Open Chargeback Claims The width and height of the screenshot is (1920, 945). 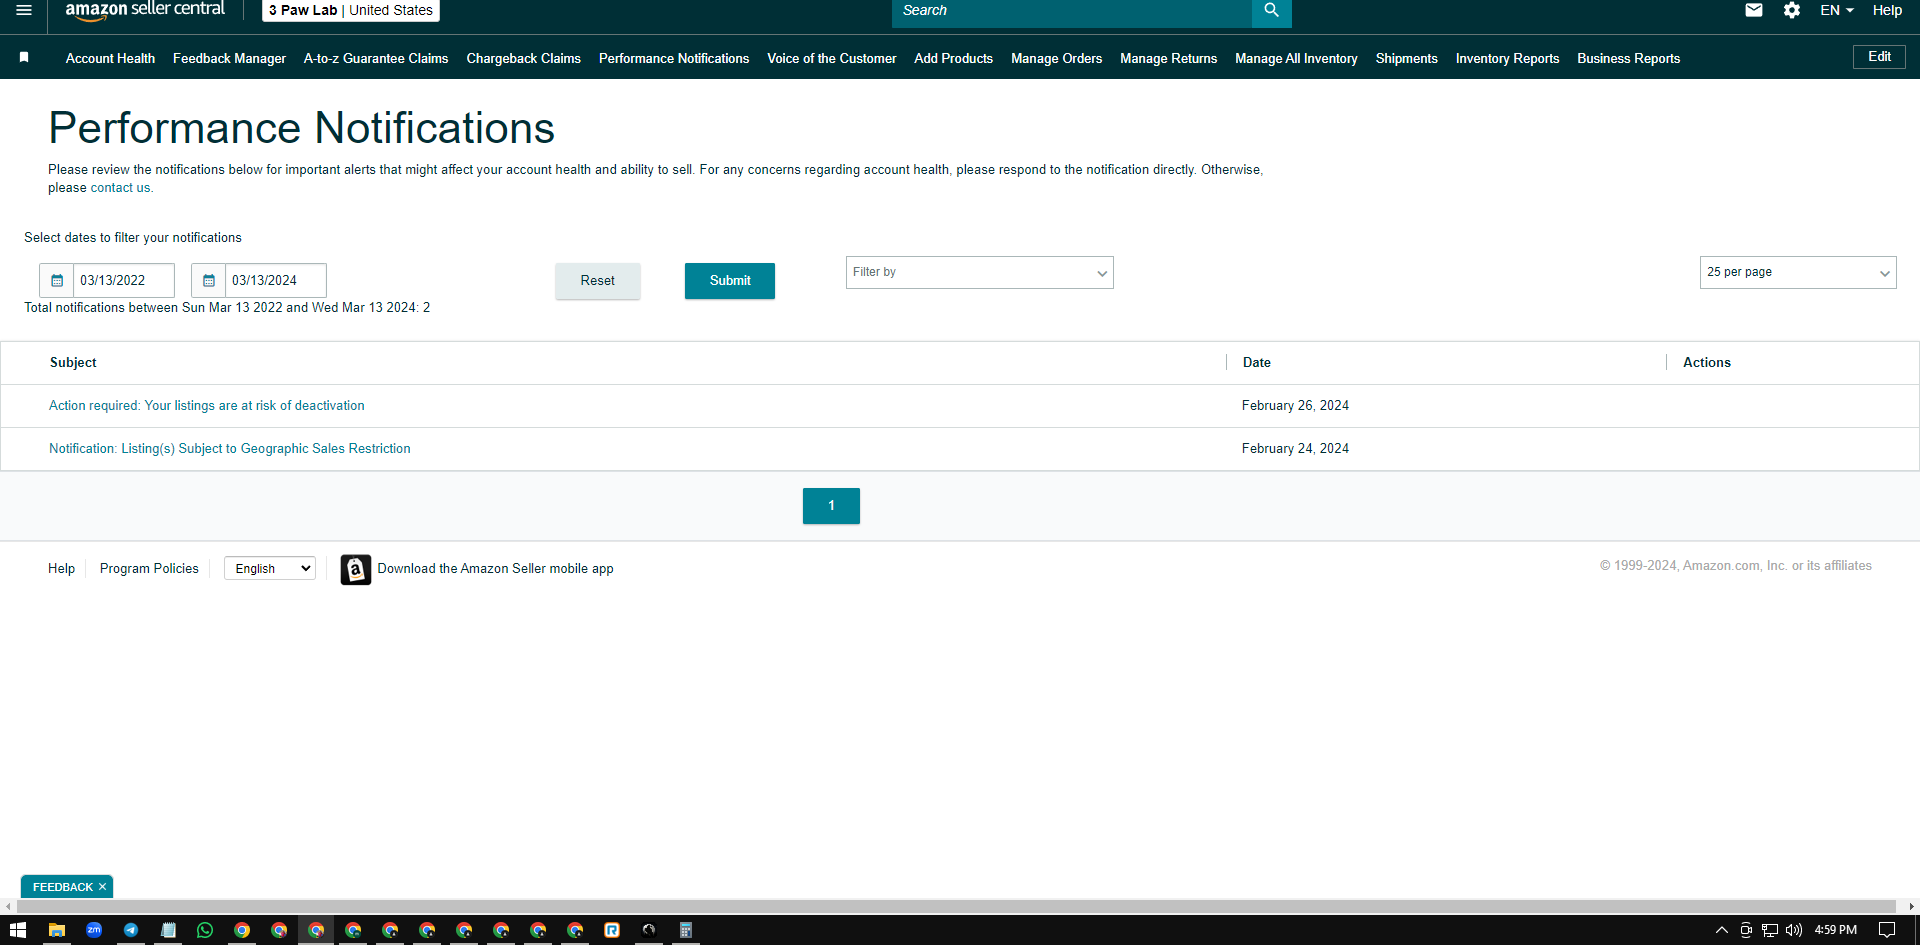(523, 59)
